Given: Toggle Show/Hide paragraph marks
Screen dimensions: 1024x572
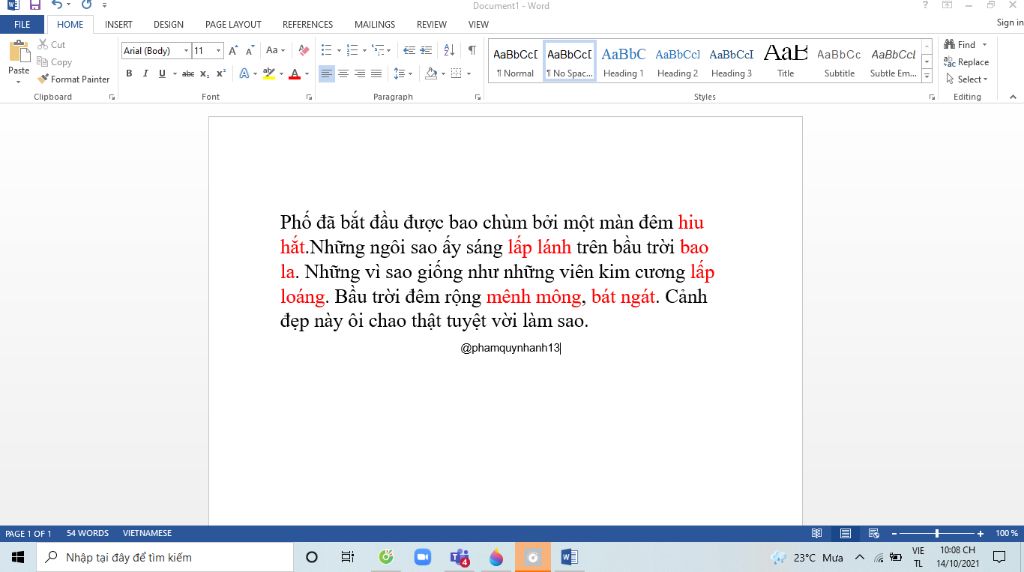Looking at the screenshot, I should tap(472, 50).
